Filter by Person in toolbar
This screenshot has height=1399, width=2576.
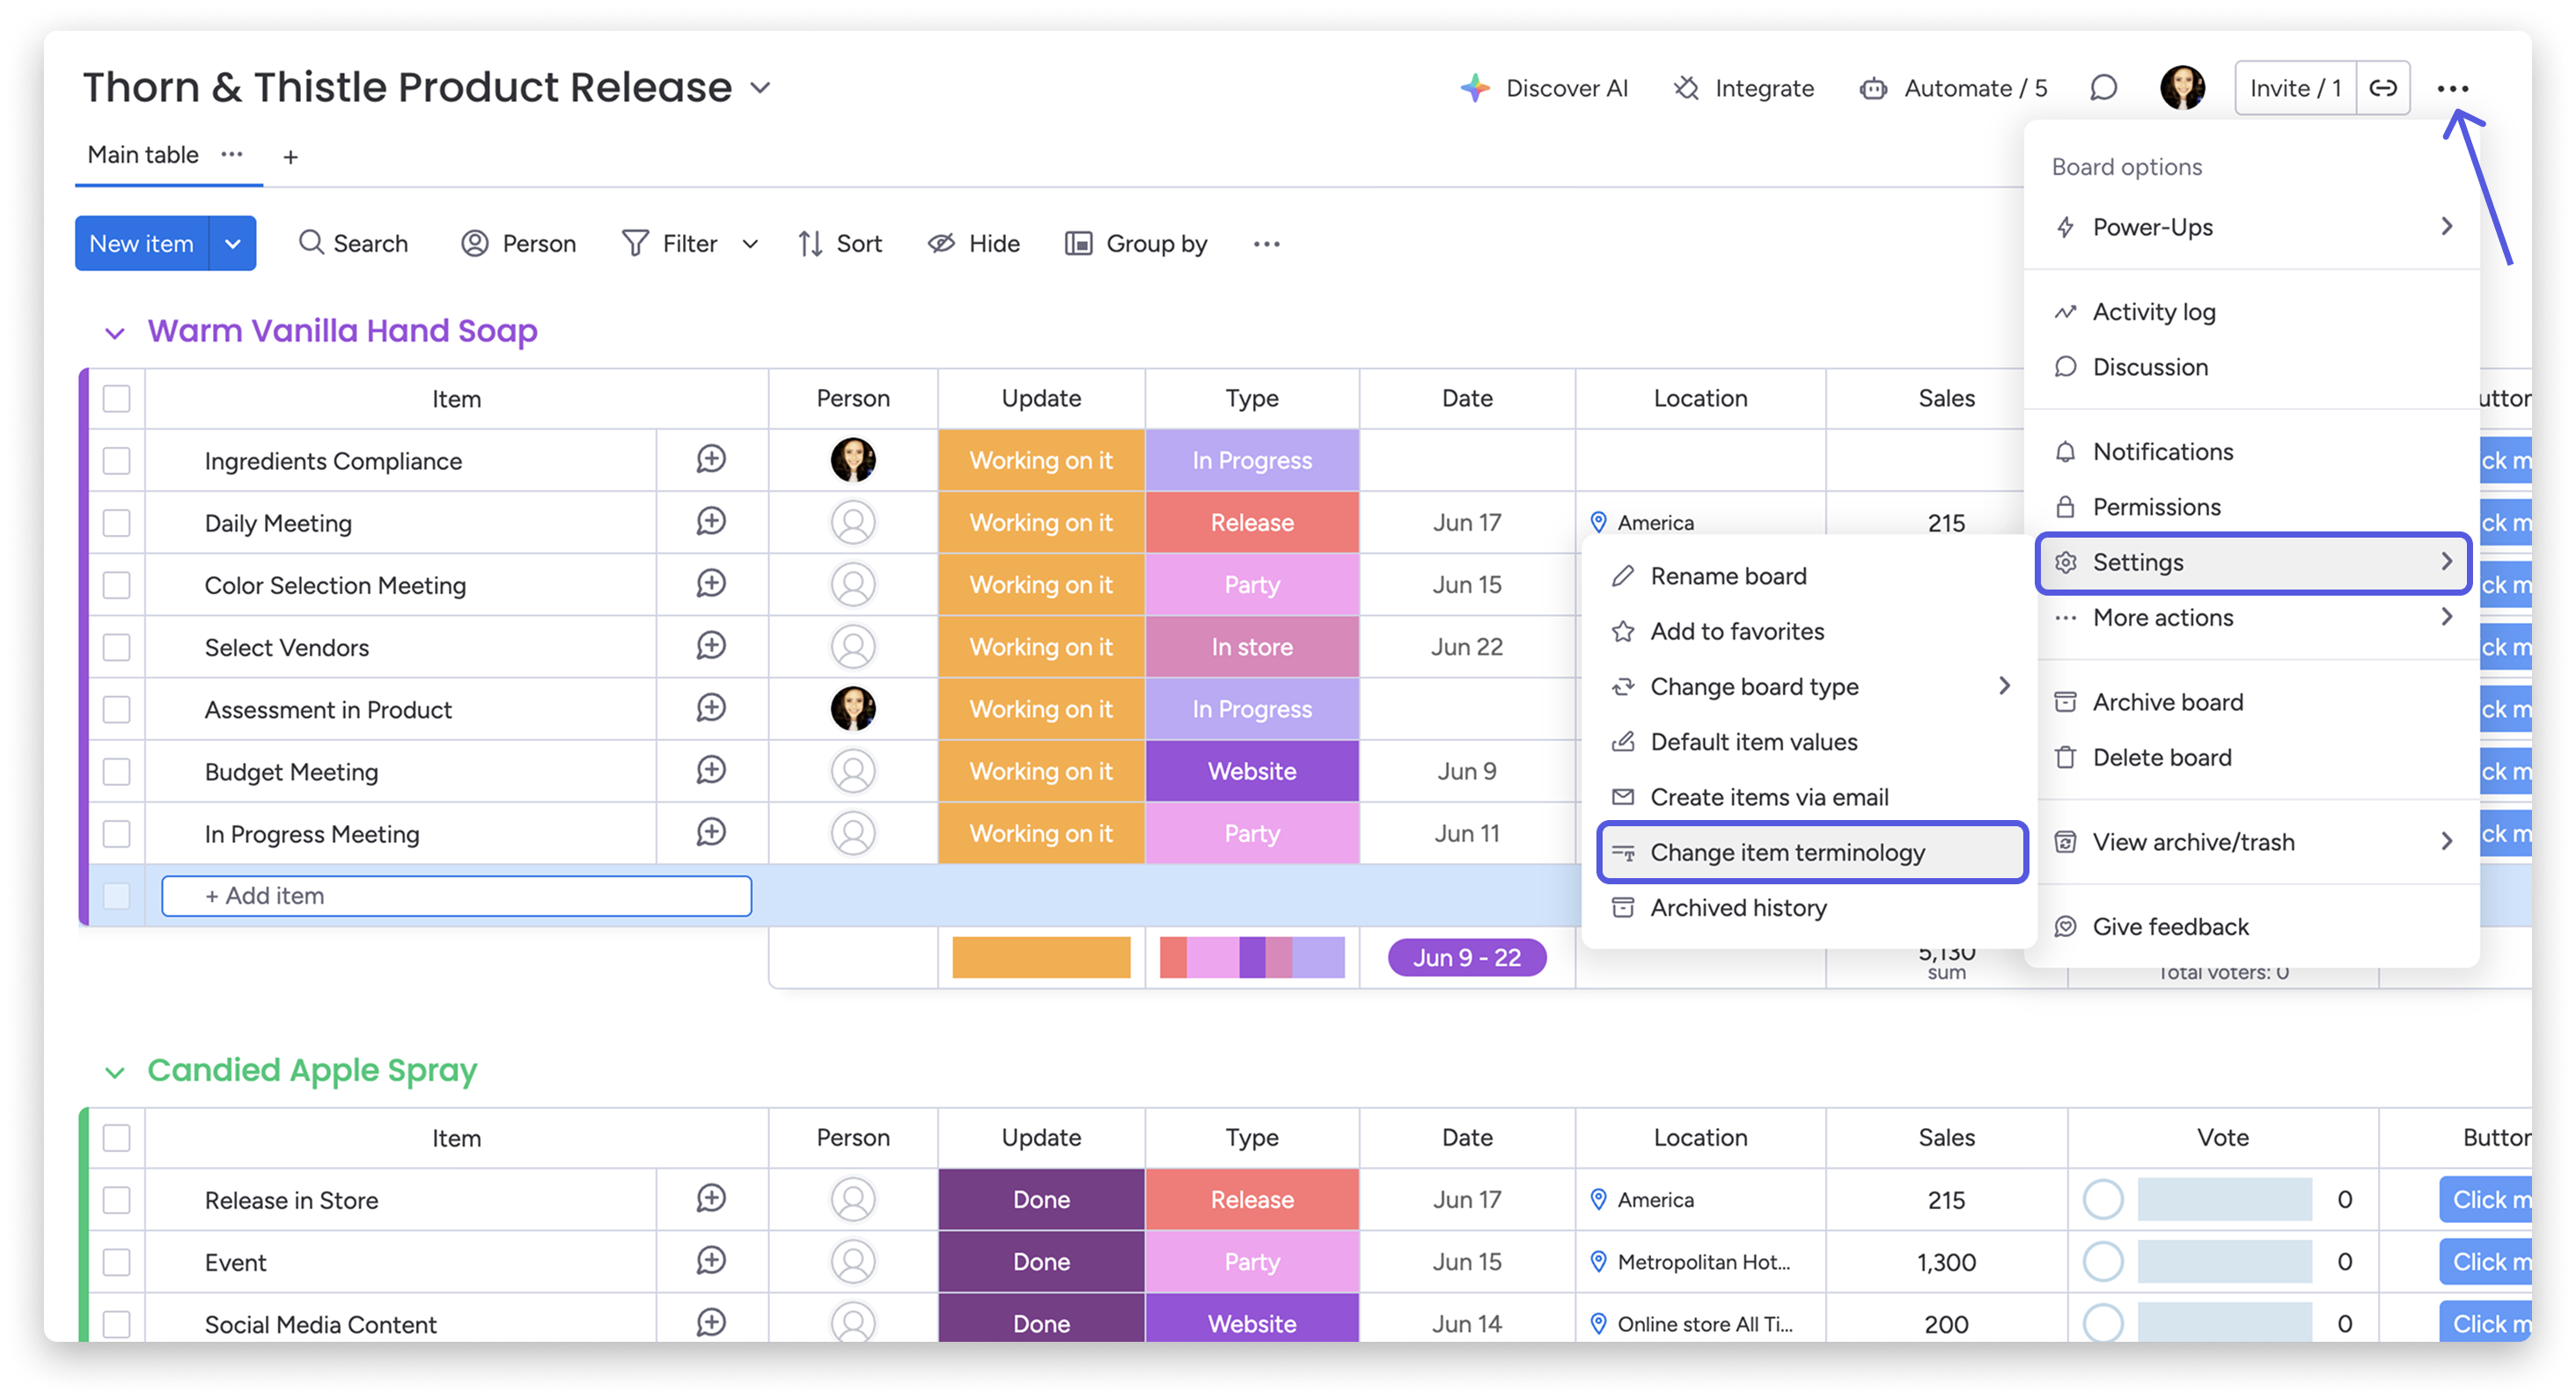pos(518,243)
